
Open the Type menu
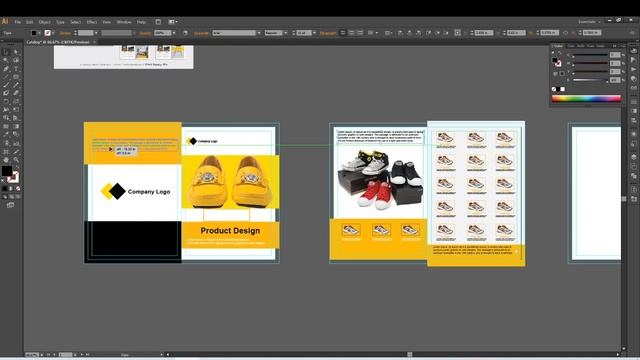[x=60, y=22]
